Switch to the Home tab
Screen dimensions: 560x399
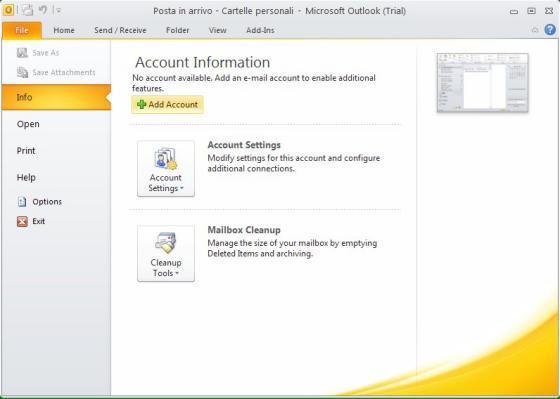(x=64, y=30)
